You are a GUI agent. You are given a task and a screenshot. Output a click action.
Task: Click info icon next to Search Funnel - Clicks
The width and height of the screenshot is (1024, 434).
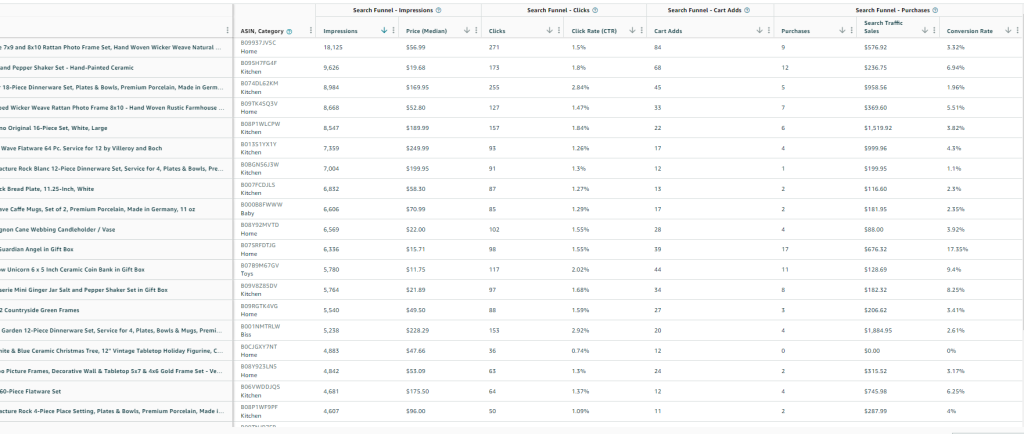596,10
